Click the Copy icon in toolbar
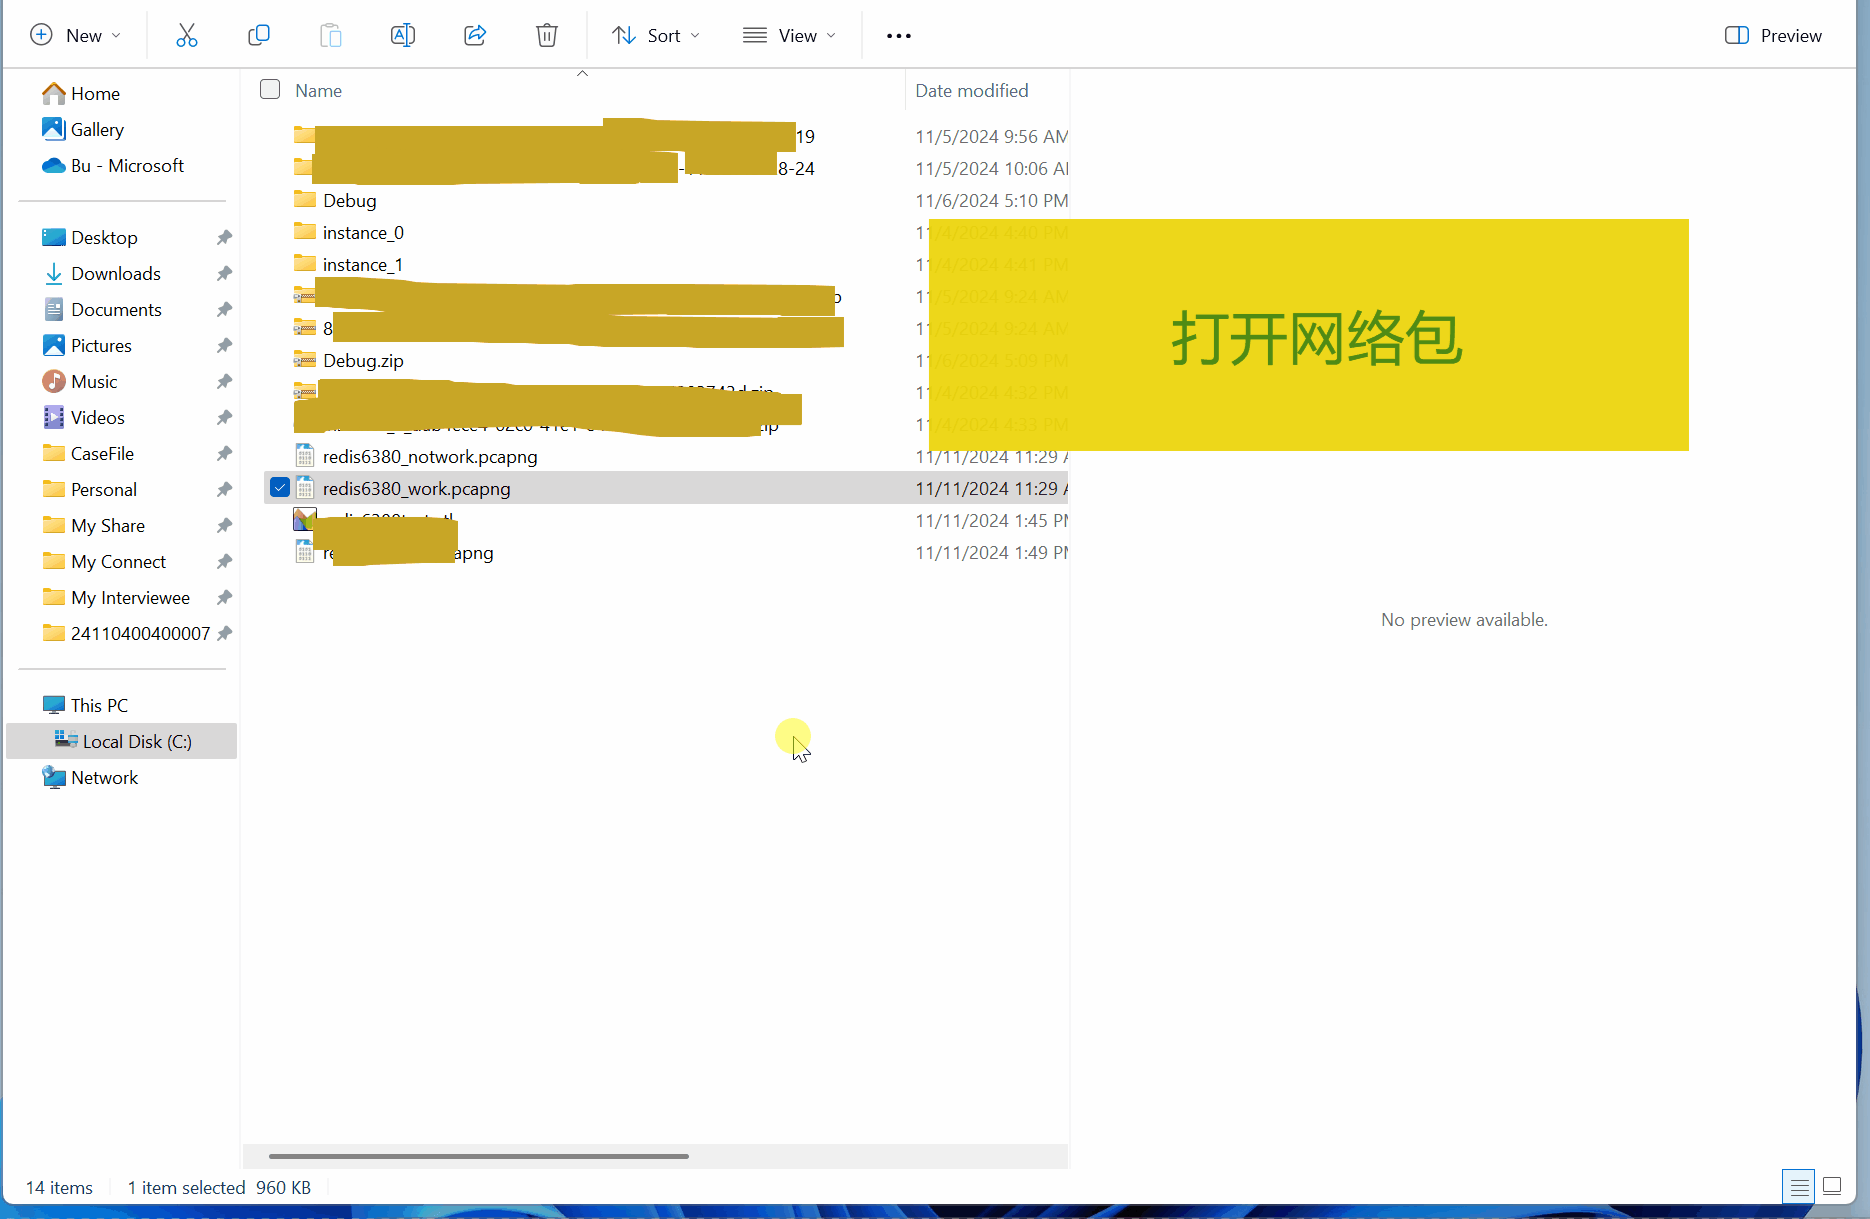The image size is (1870, 1219). pos(259,36)
